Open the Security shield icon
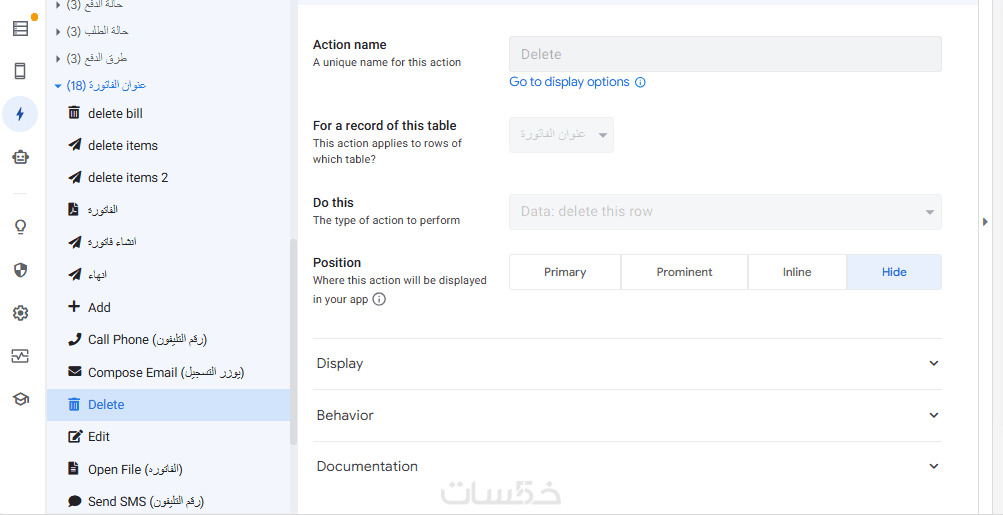Image resolution: width=1003 pixels, height=515 pixels. tap(20, 270)
